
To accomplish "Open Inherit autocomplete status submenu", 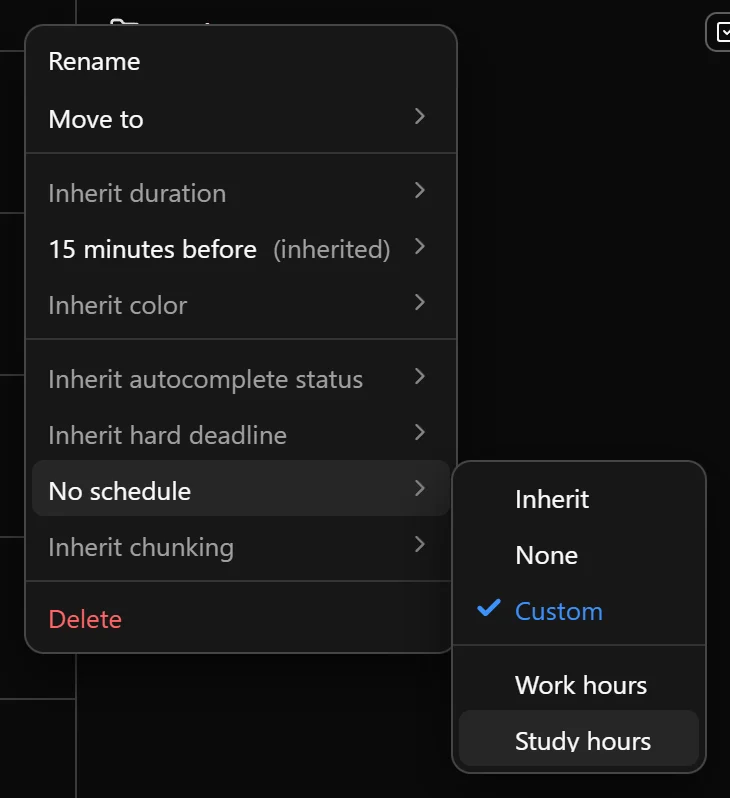I will pos(240,379).
